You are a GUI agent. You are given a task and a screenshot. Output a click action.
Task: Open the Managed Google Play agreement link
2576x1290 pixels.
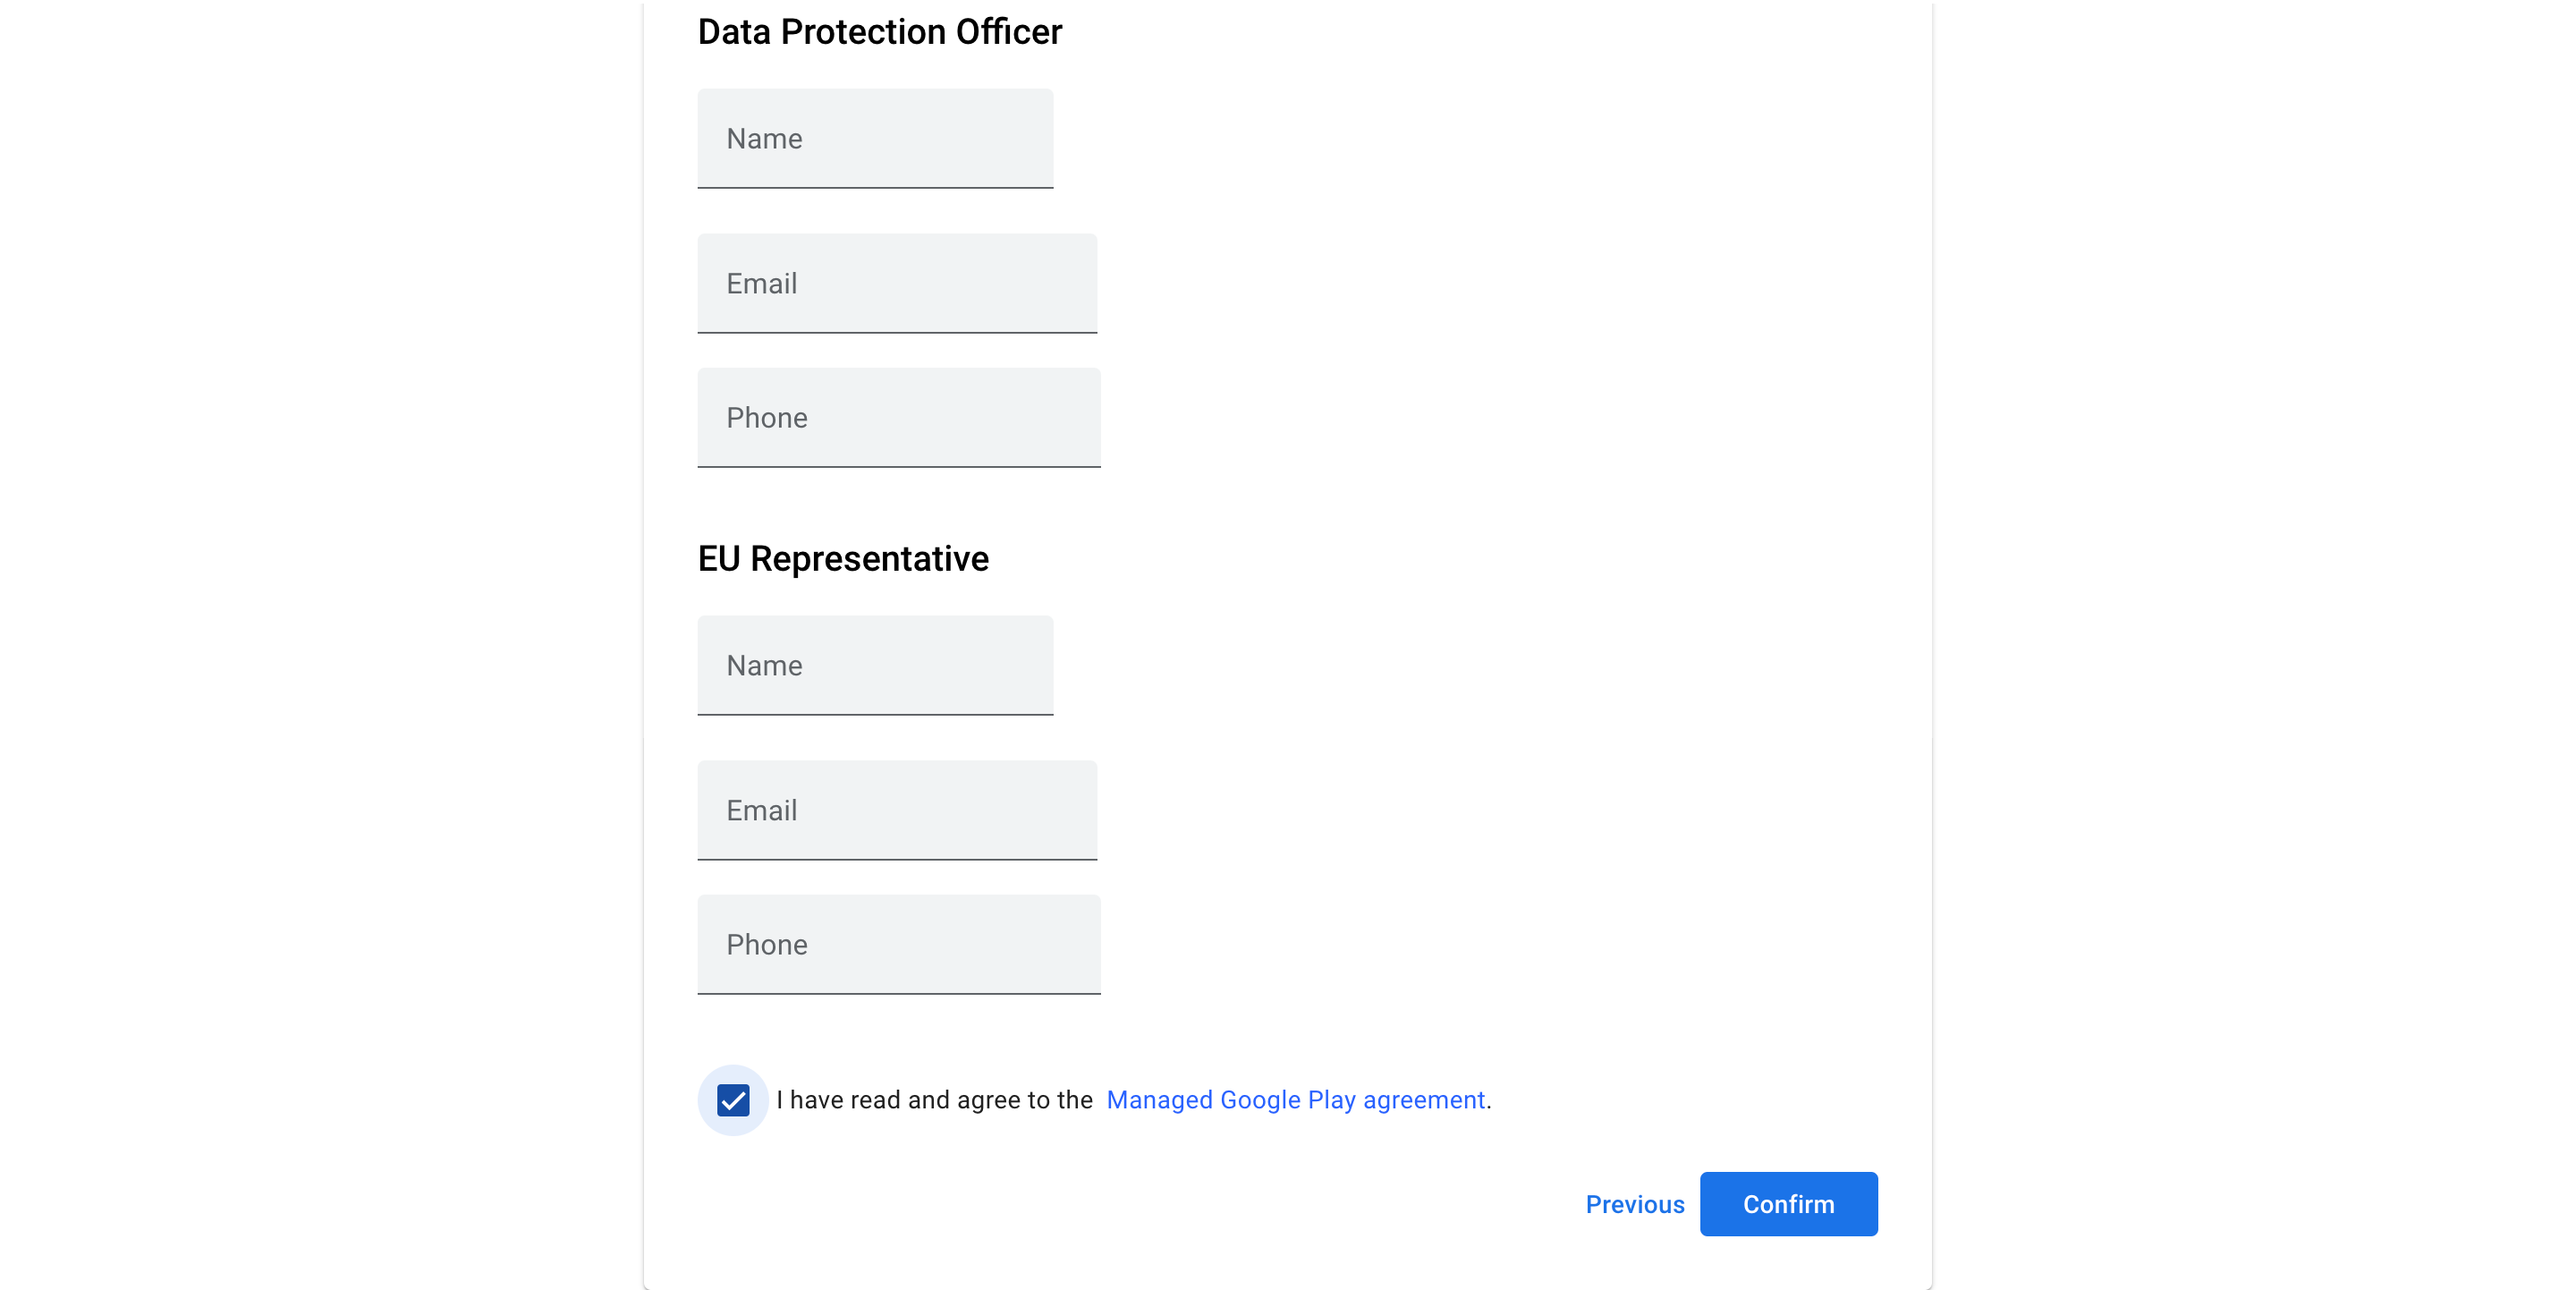(x=1295, y=1100)
